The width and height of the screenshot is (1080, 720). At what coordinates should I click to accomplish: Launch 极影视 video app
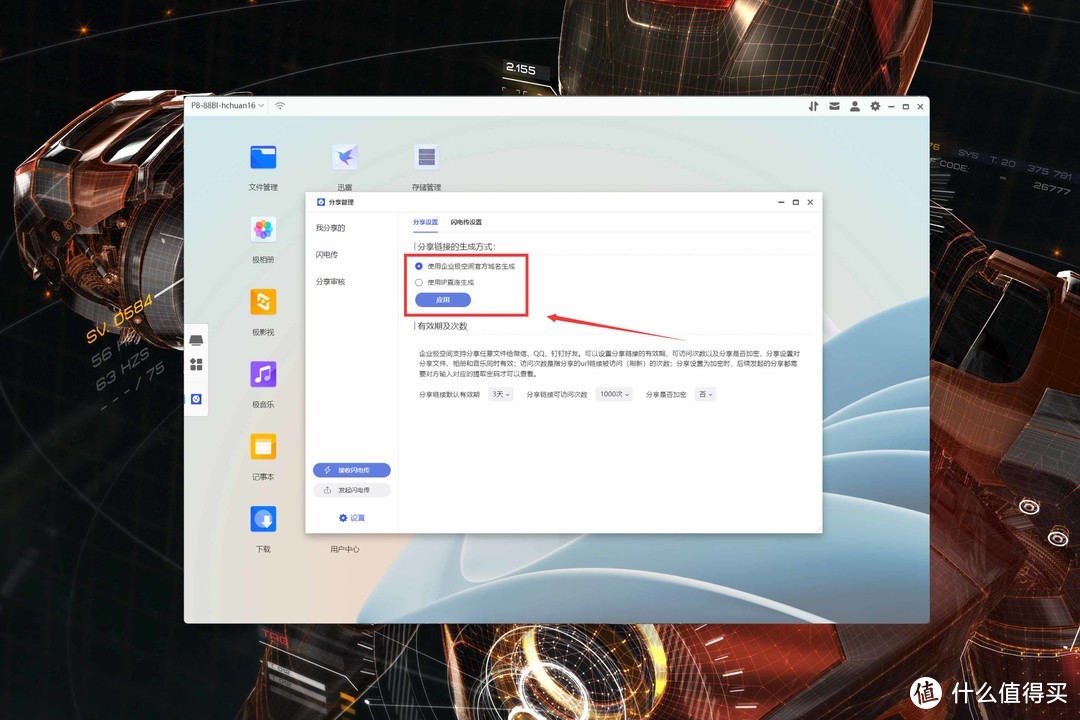262,303
